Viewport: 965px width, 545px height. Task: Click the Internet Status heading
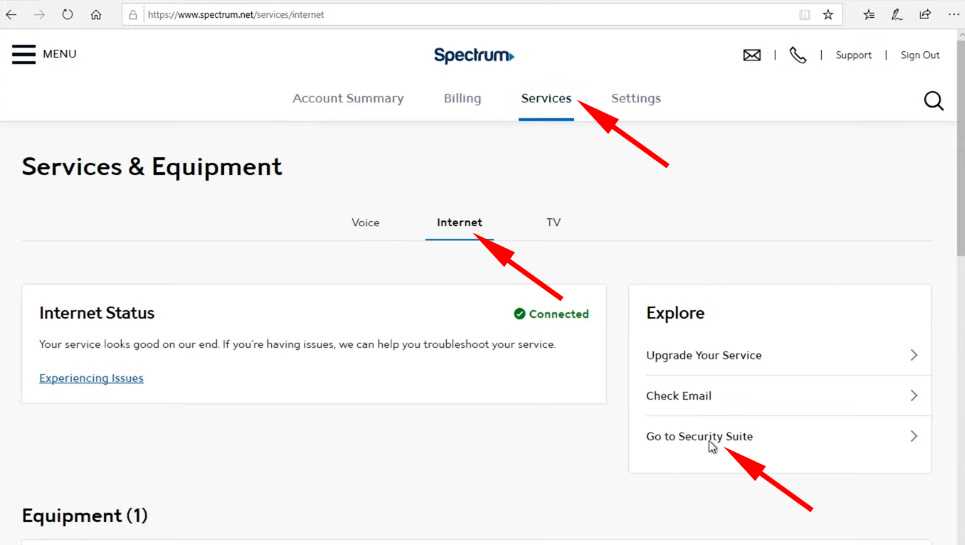pyautogui.click(x=97, y=313)
